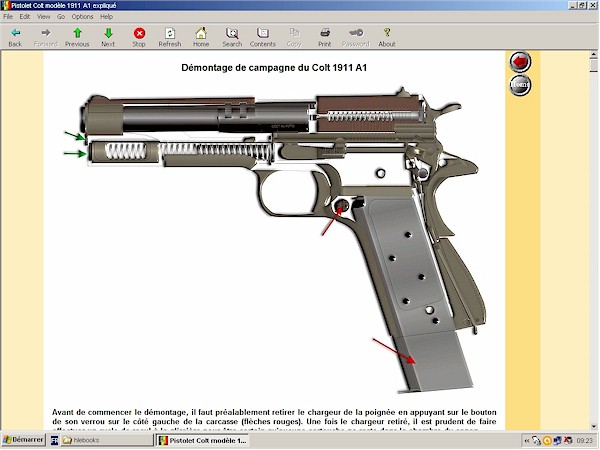Switch to hlebooks taskbar window
600x450 pixels.
[x=106, y=440]
